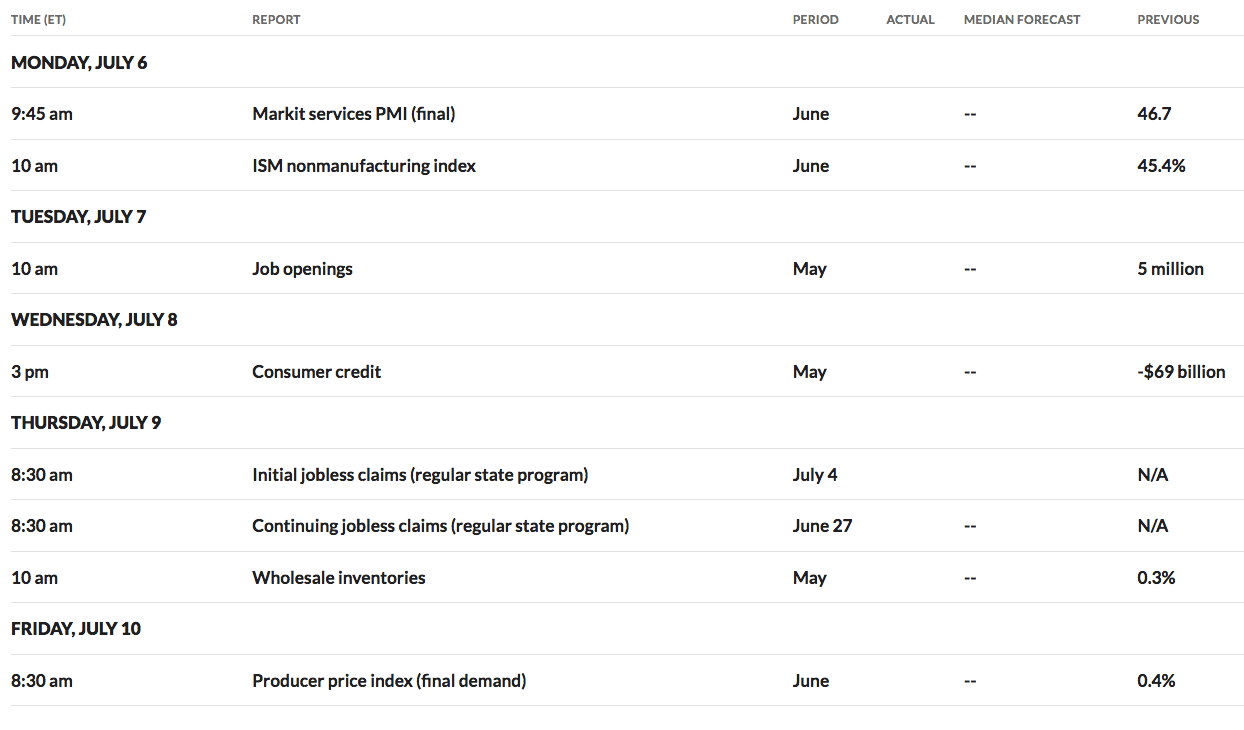The image size is (1244, 730).
Task: Click the ACTUAL column header
Action: pos(910,19)
